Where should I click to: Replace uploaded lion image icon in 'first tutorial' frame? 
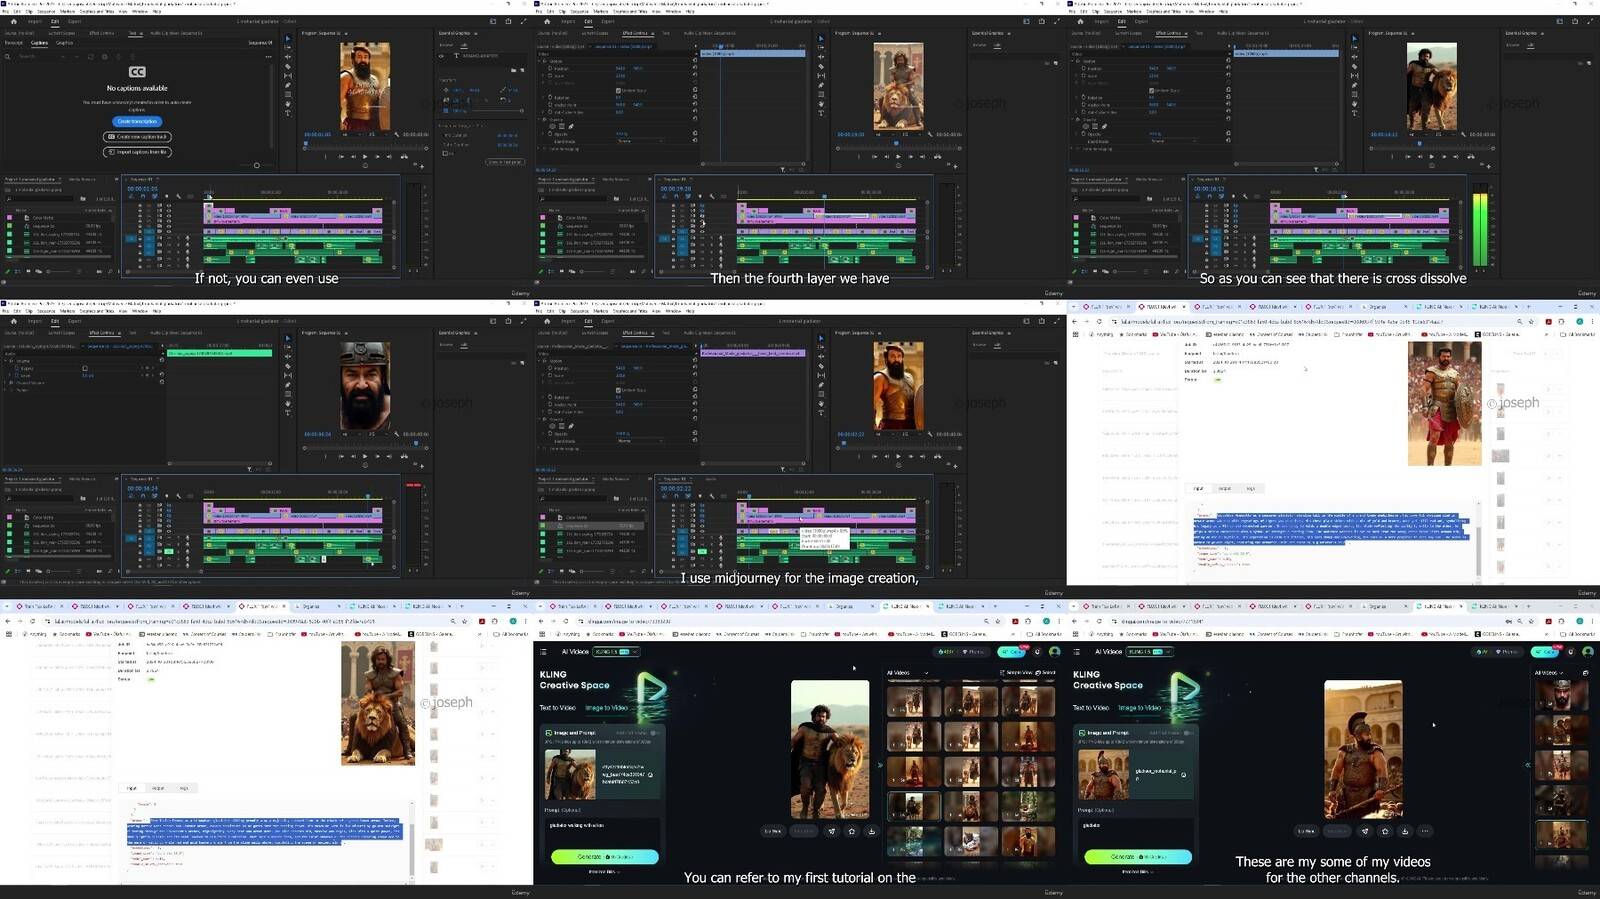pos(650,775)
